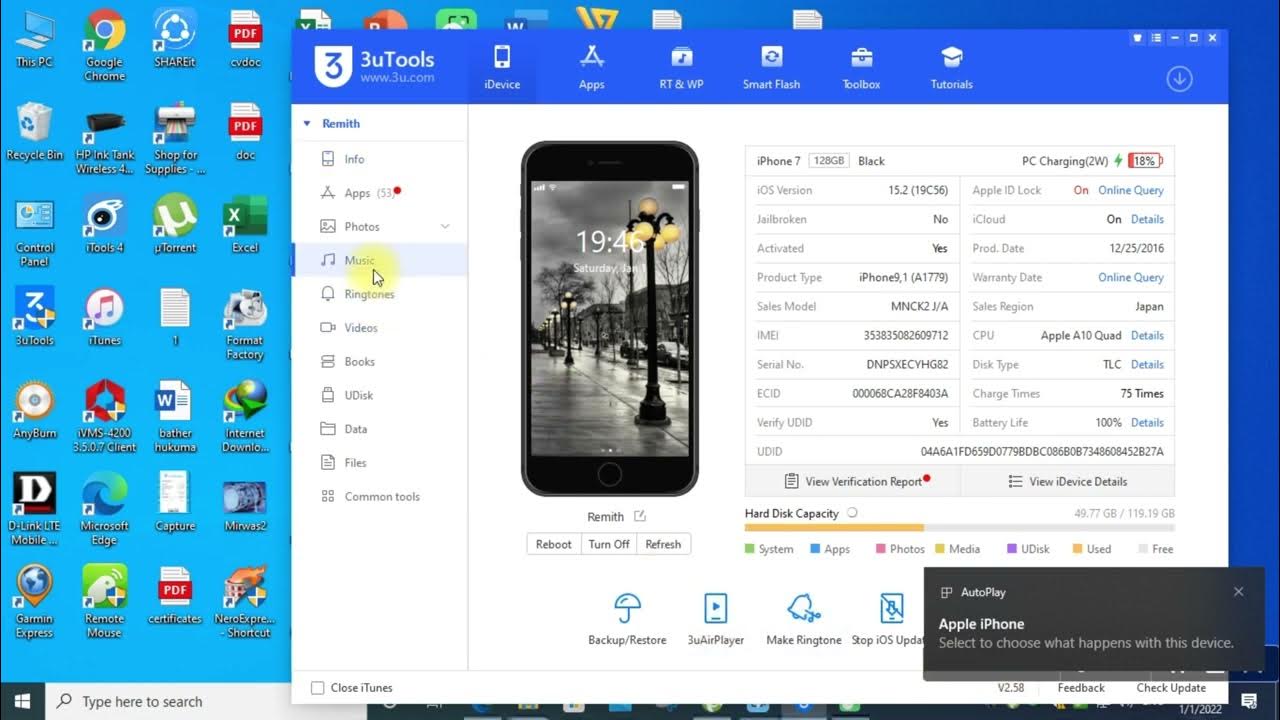Select the AnyBurn desktop icon
The width and height of the screenshot is (1280, 720).
point(34,410)
